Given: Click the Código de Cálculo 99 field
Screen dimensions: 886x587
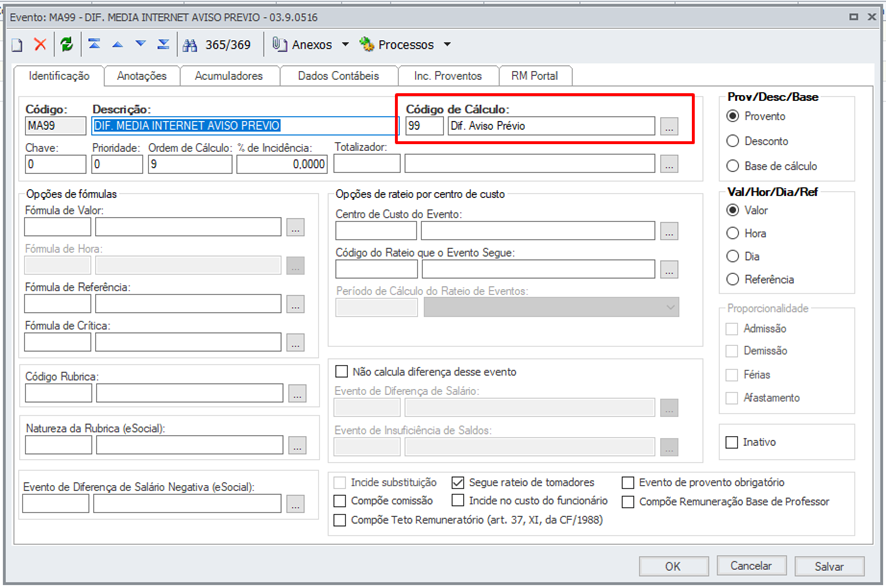Looking at the screenshot, I should click(424, 126).
